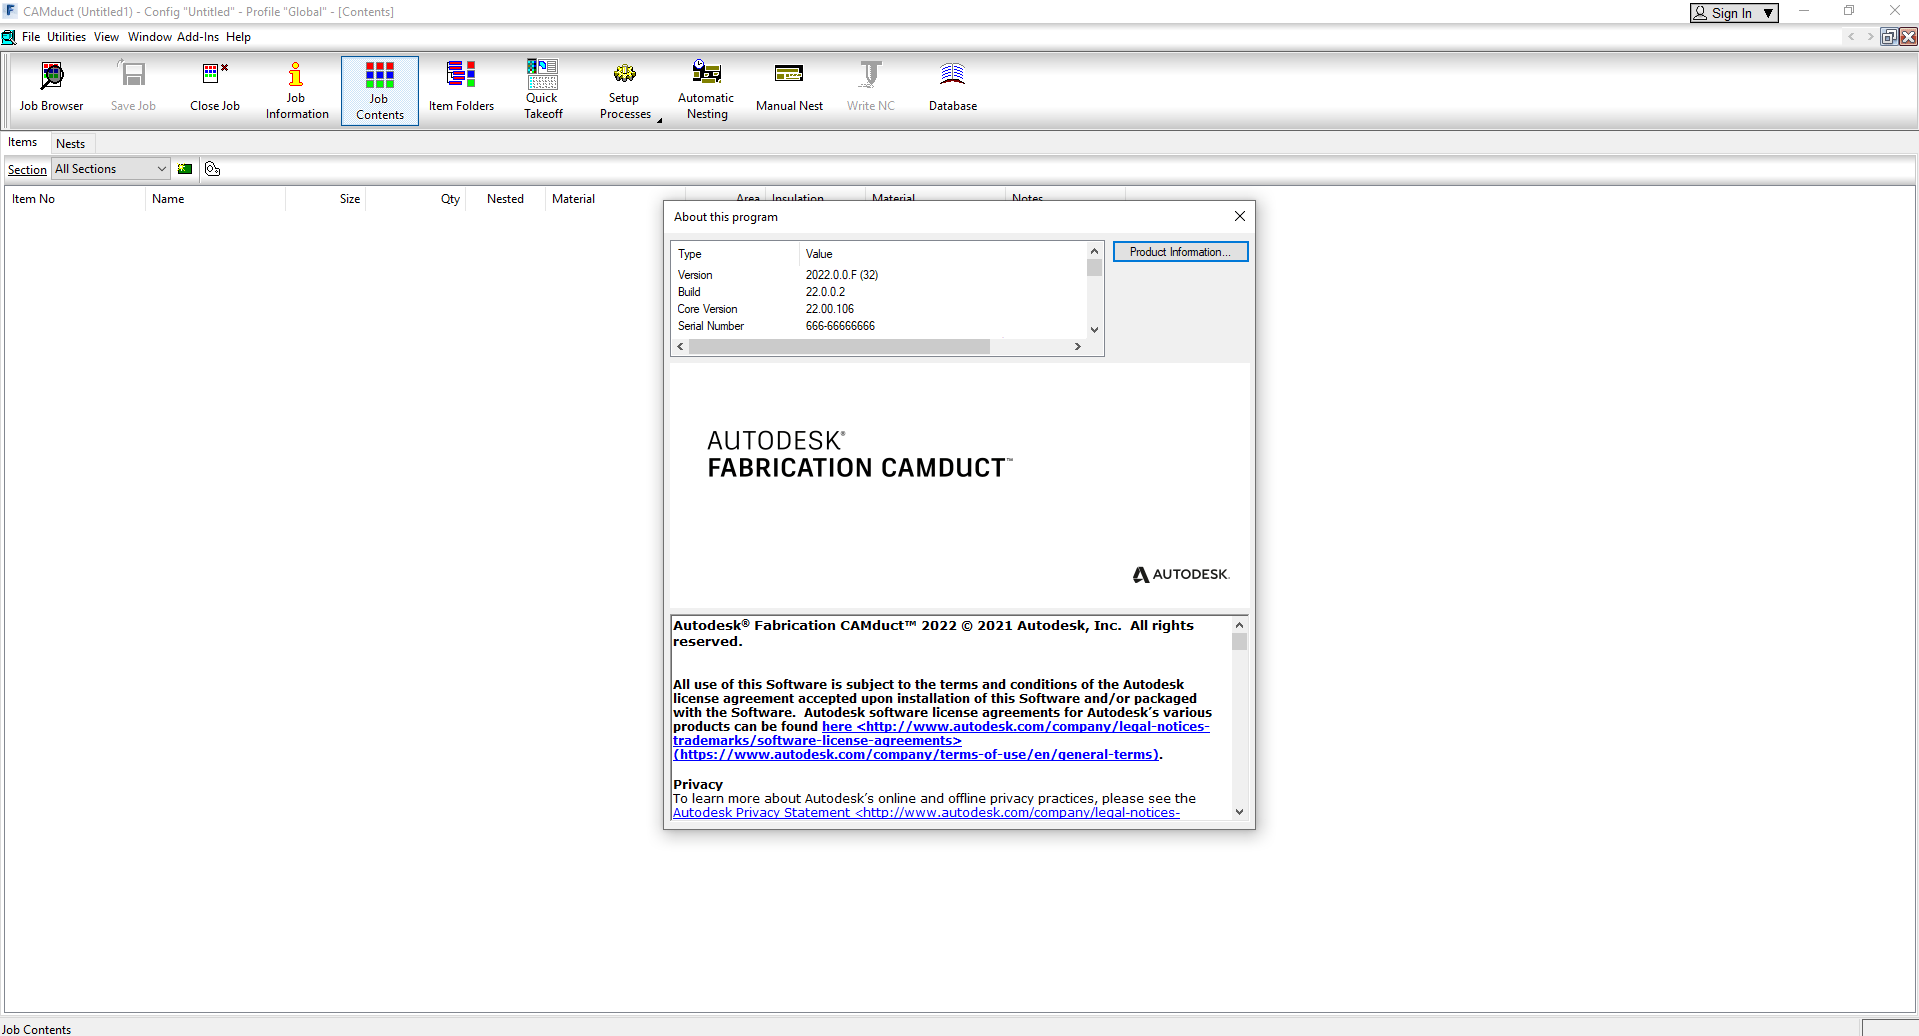Open the Window menu

[149, 37]
